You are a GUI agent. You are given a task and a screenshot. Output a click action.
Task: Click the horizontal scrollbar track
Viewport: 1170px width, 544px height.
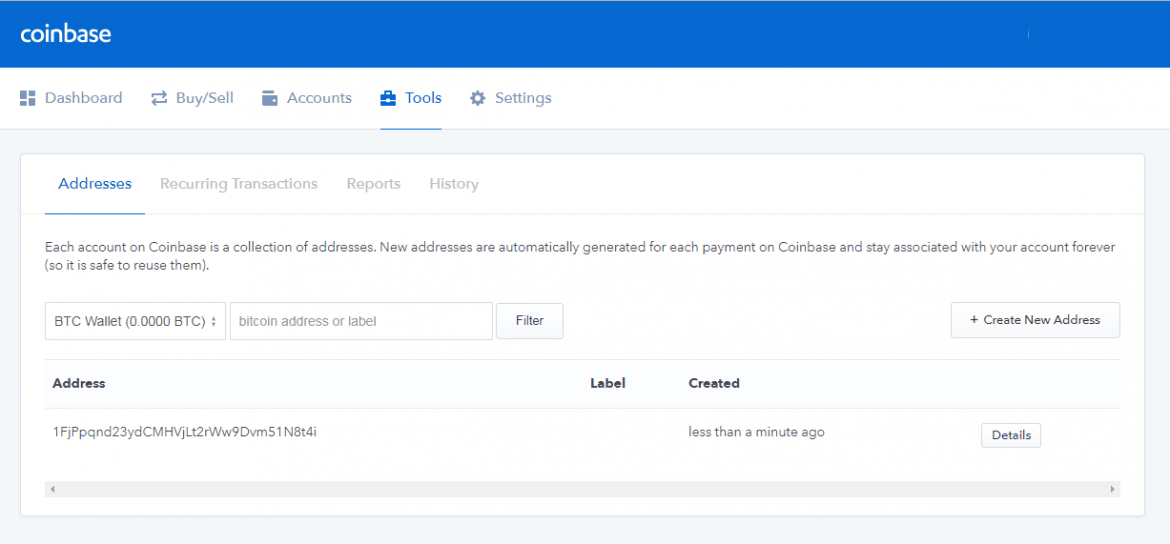point(582,490)
